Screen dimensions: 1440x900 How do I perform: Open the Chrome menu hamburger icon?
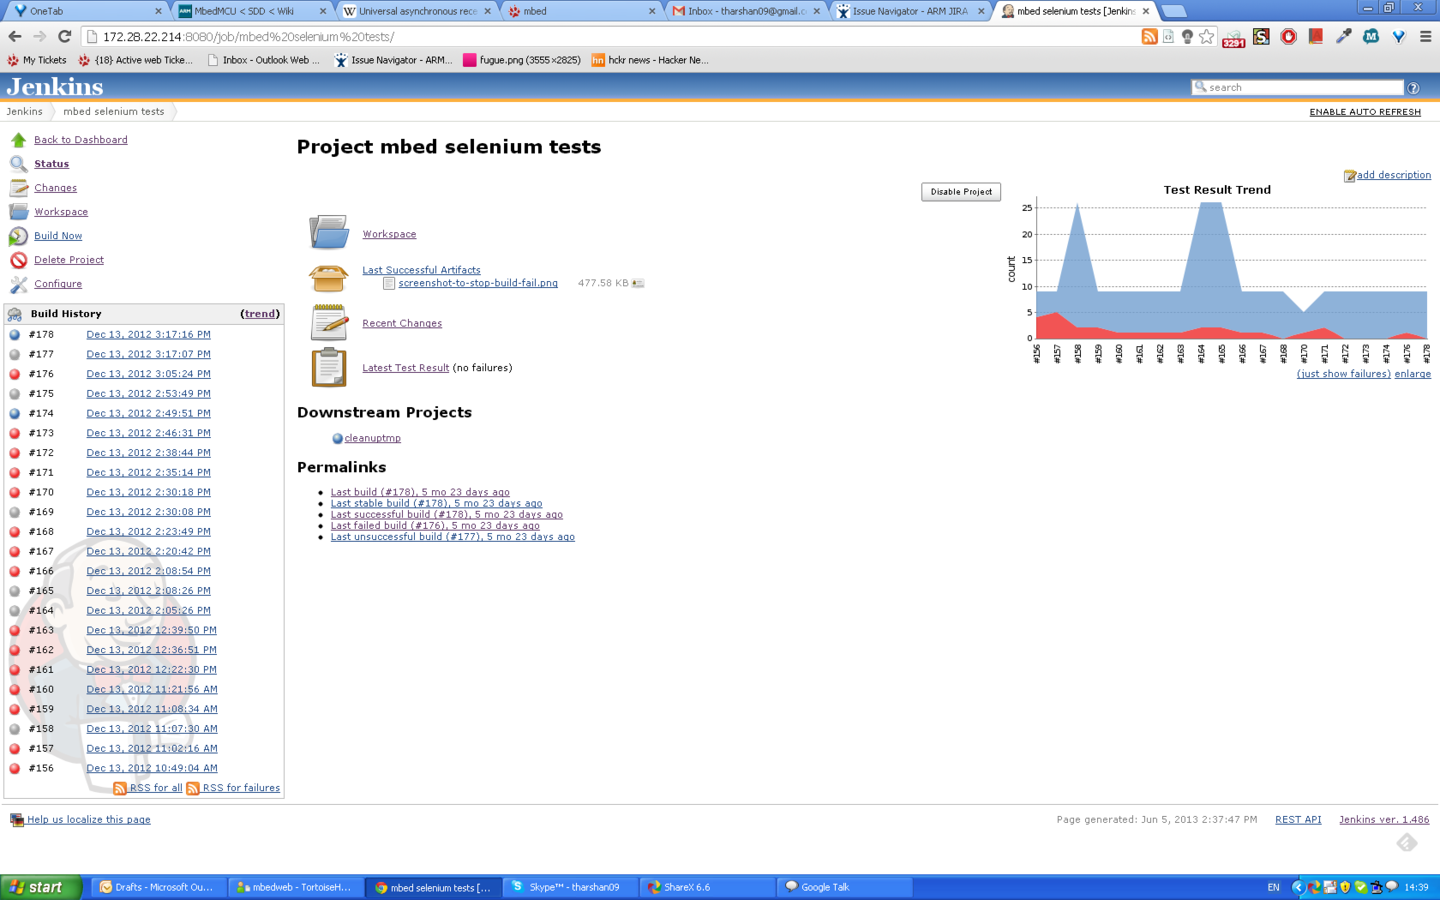tap(1425, 37)
